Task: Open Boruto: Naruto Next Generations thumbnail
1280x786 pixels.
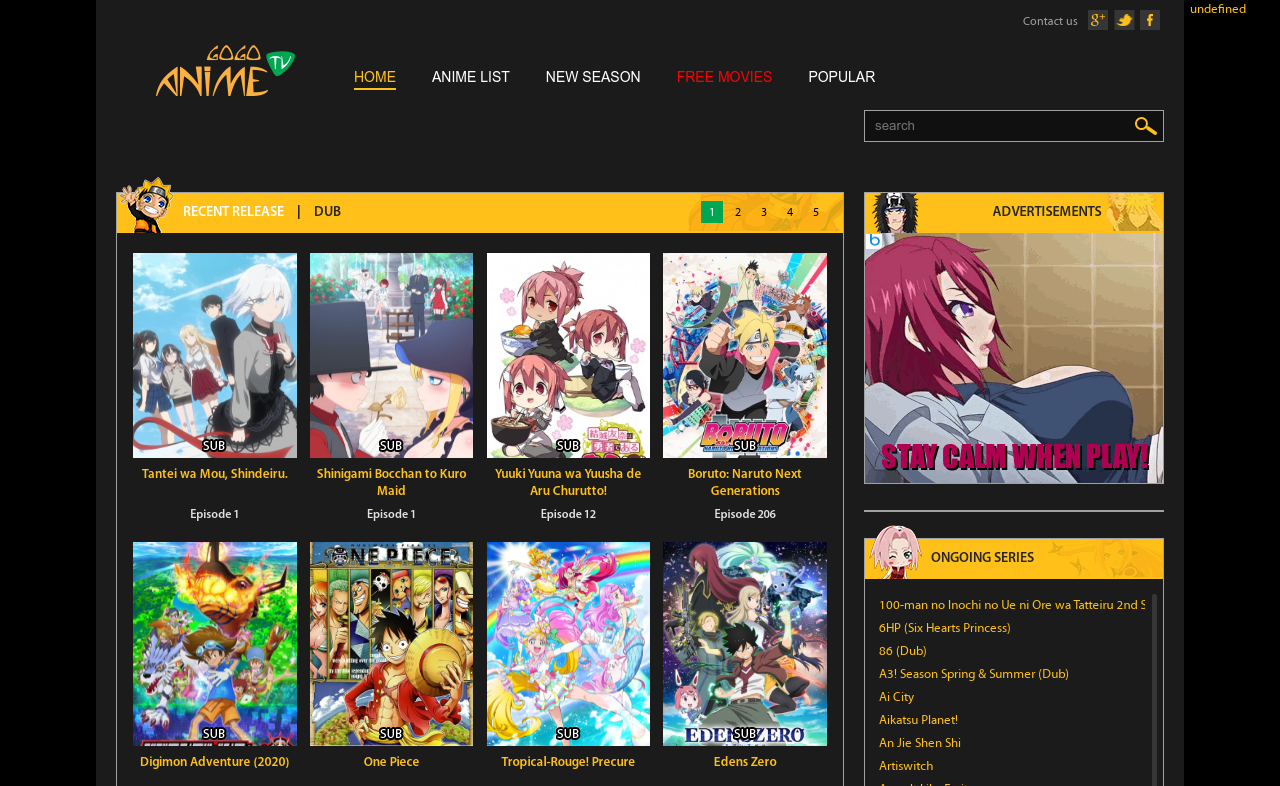Action: [x=745, y=355]
